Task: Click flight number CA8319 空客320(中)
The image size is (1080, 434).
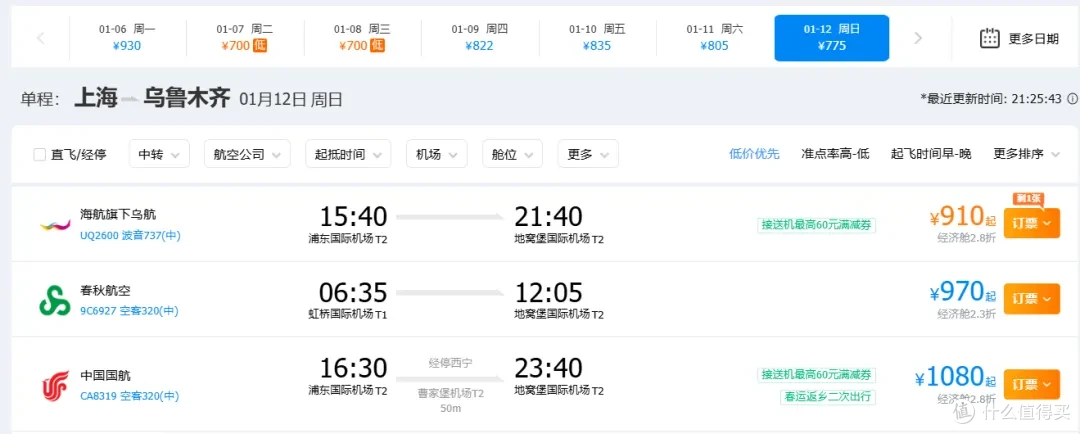Action: [129, 396]
